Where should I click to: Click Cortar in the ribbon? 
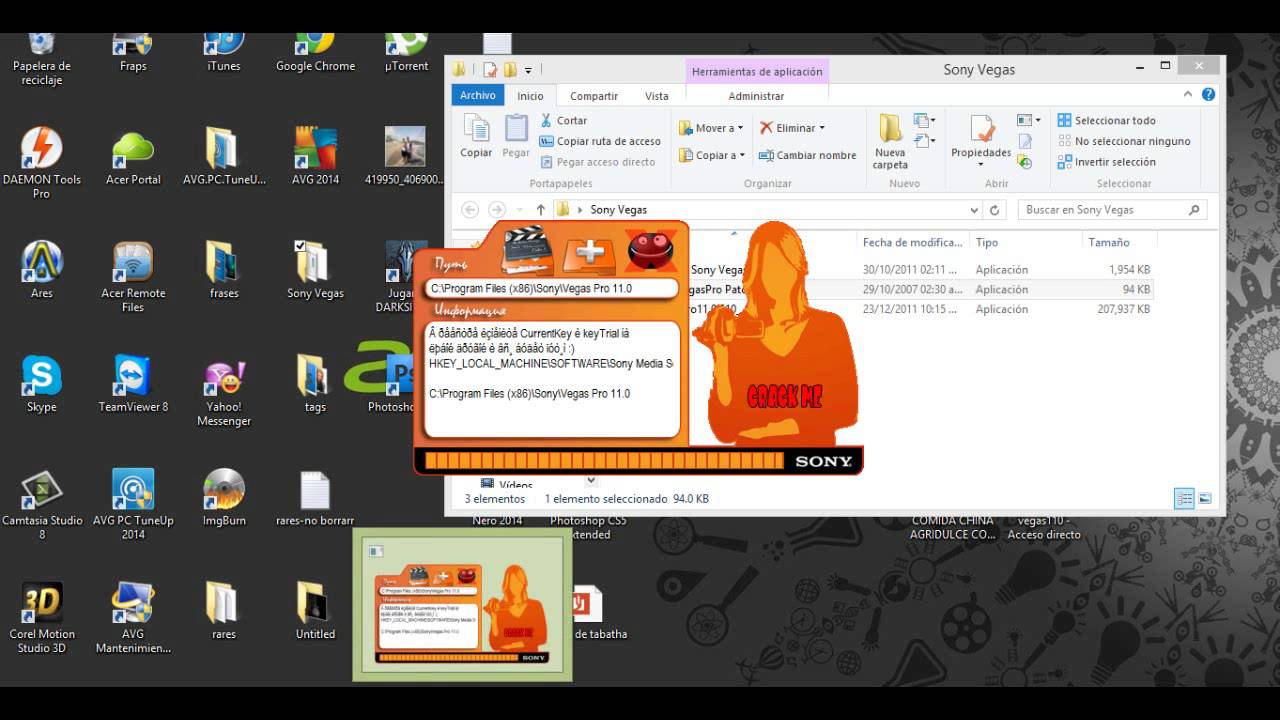(x=564, y=120)
